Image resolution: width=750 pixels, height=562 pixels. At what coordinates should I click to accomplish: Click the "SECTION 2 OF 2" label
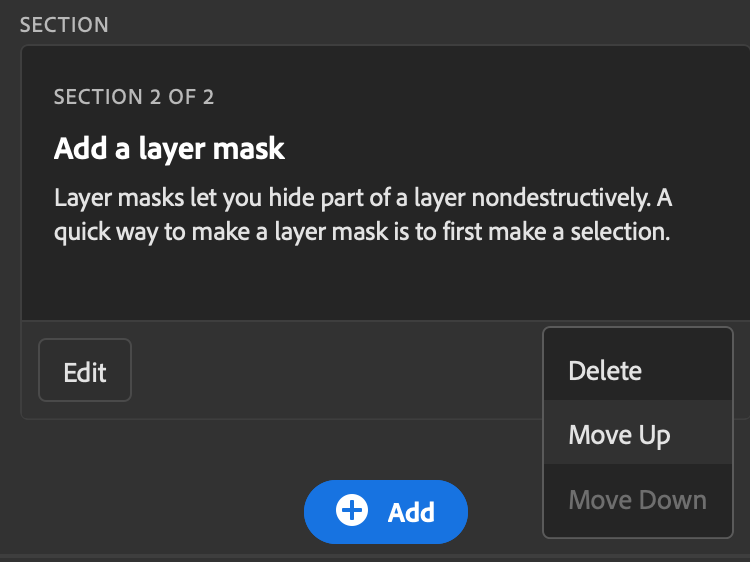click(x=134, y=97)
